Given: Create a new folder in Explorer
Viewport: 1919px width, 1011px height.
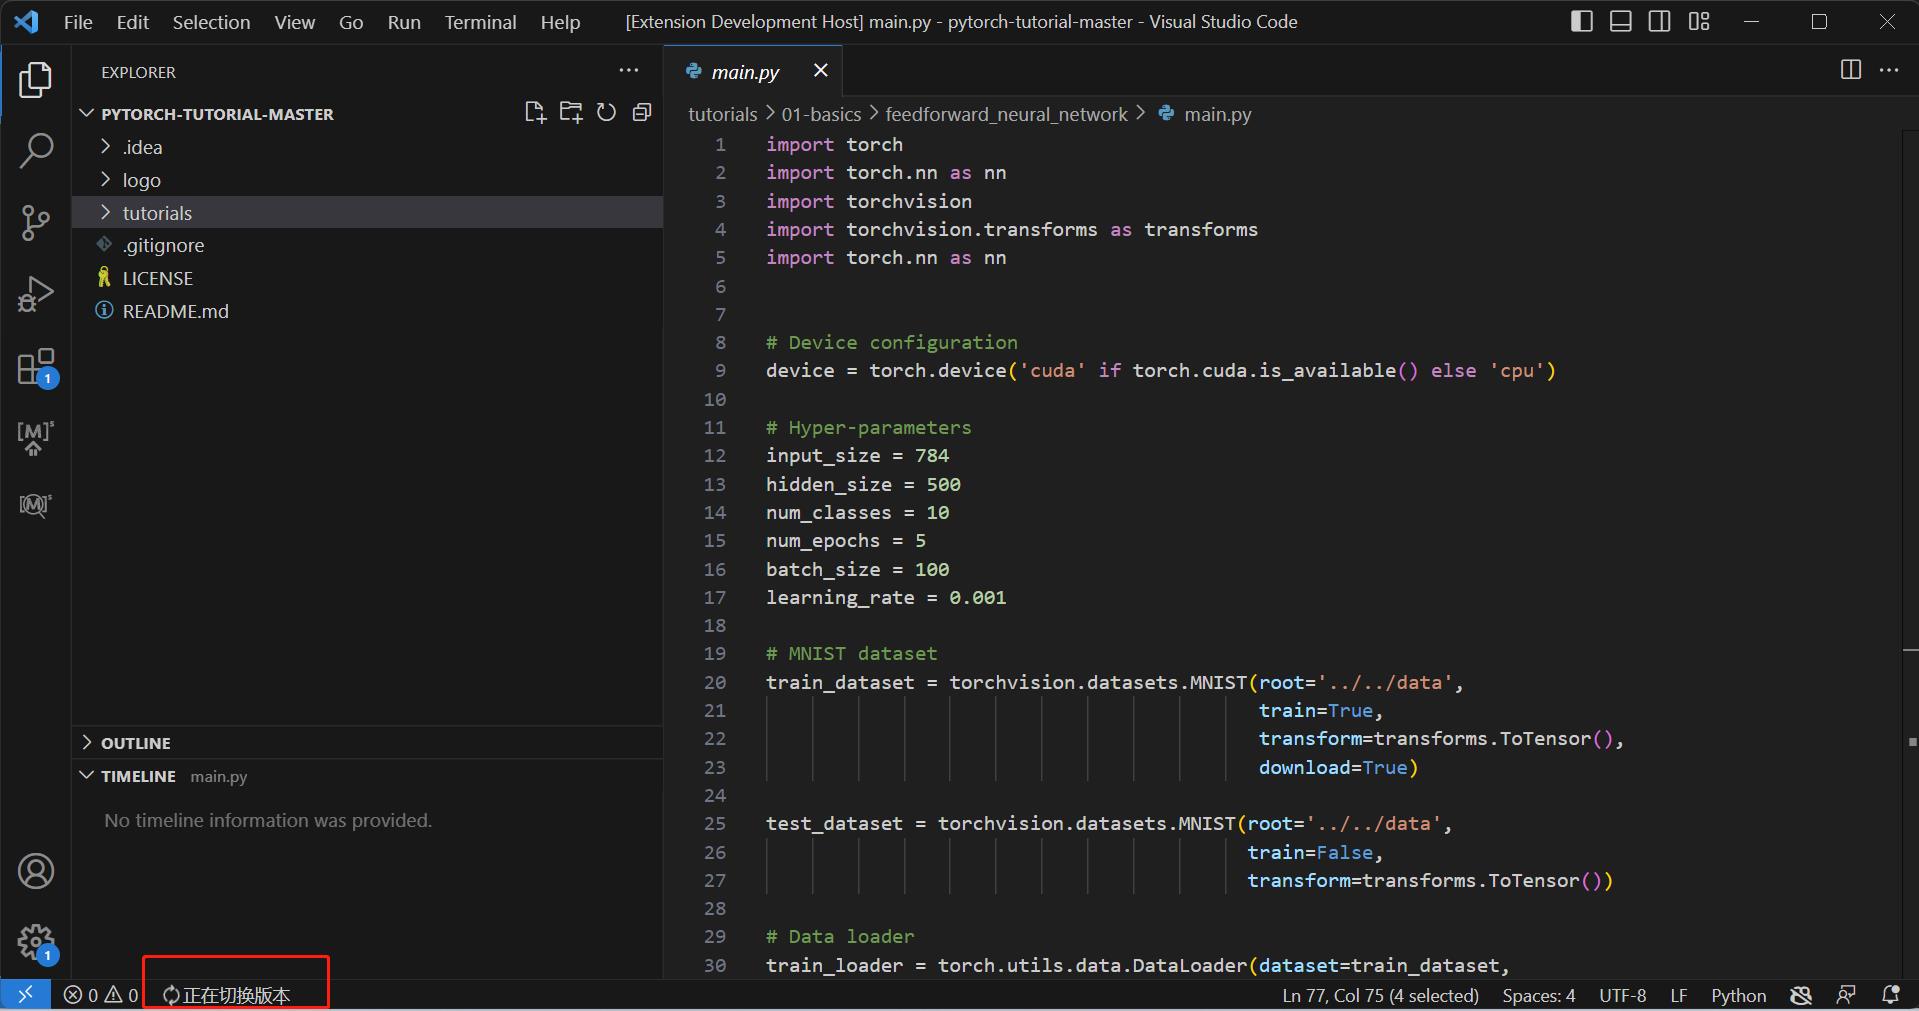Looking at the screenshot, I should click(571, 112).
